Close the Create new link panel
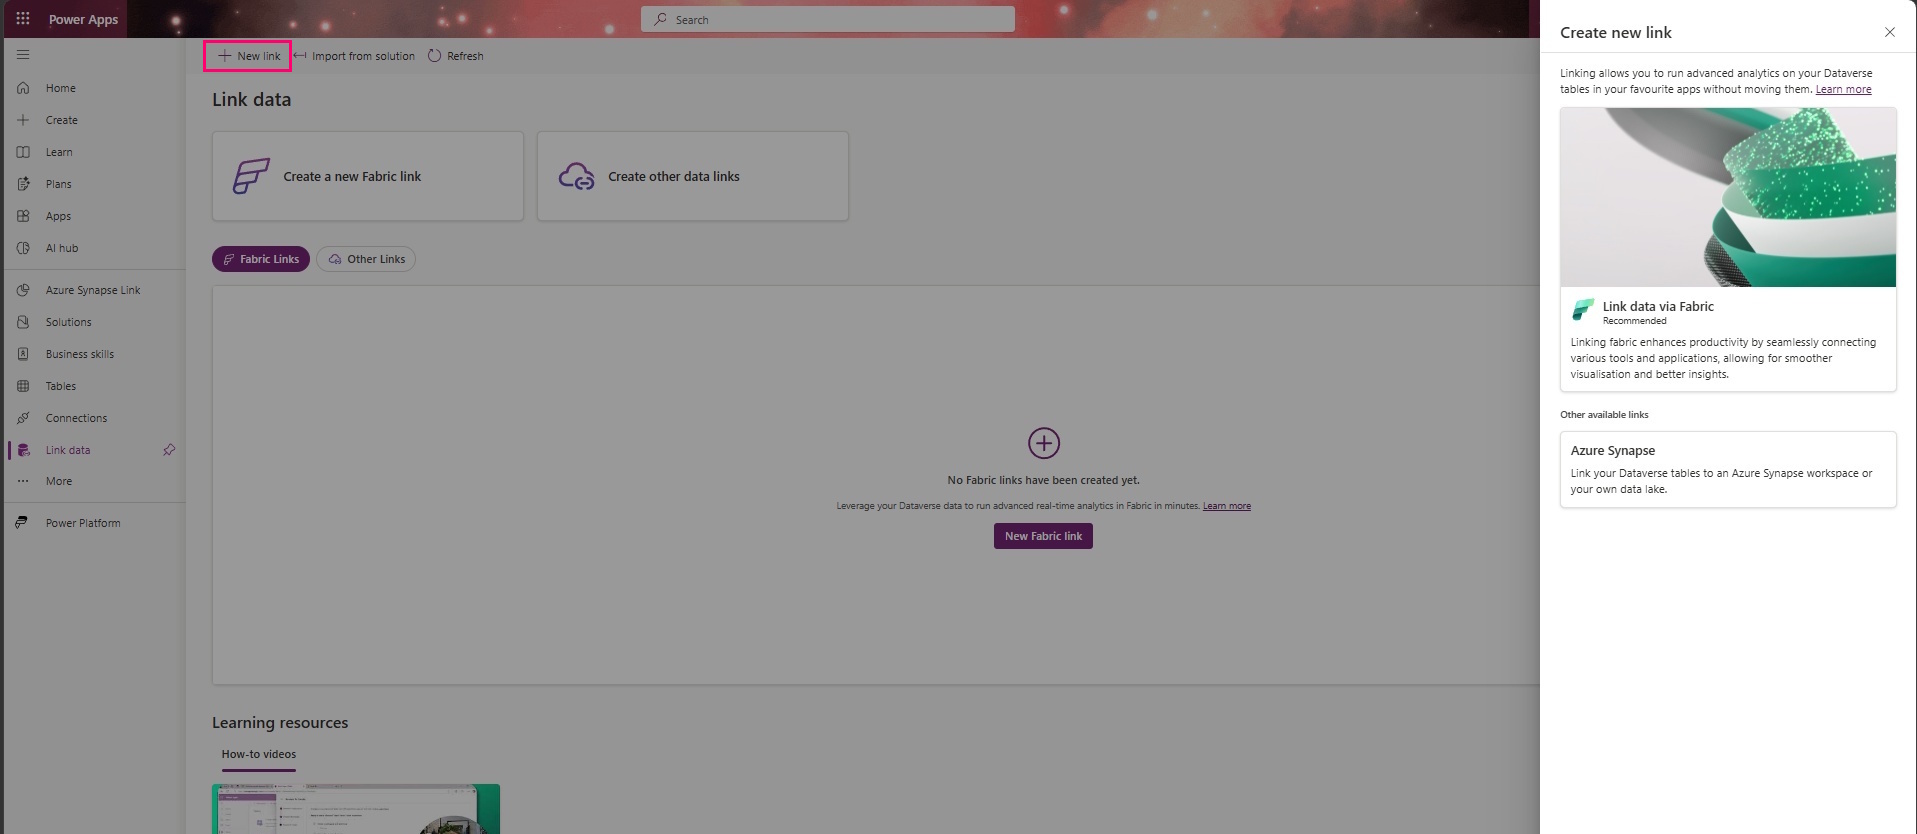This screenshot has height=834, width=1917. (x=1889, y=32)
